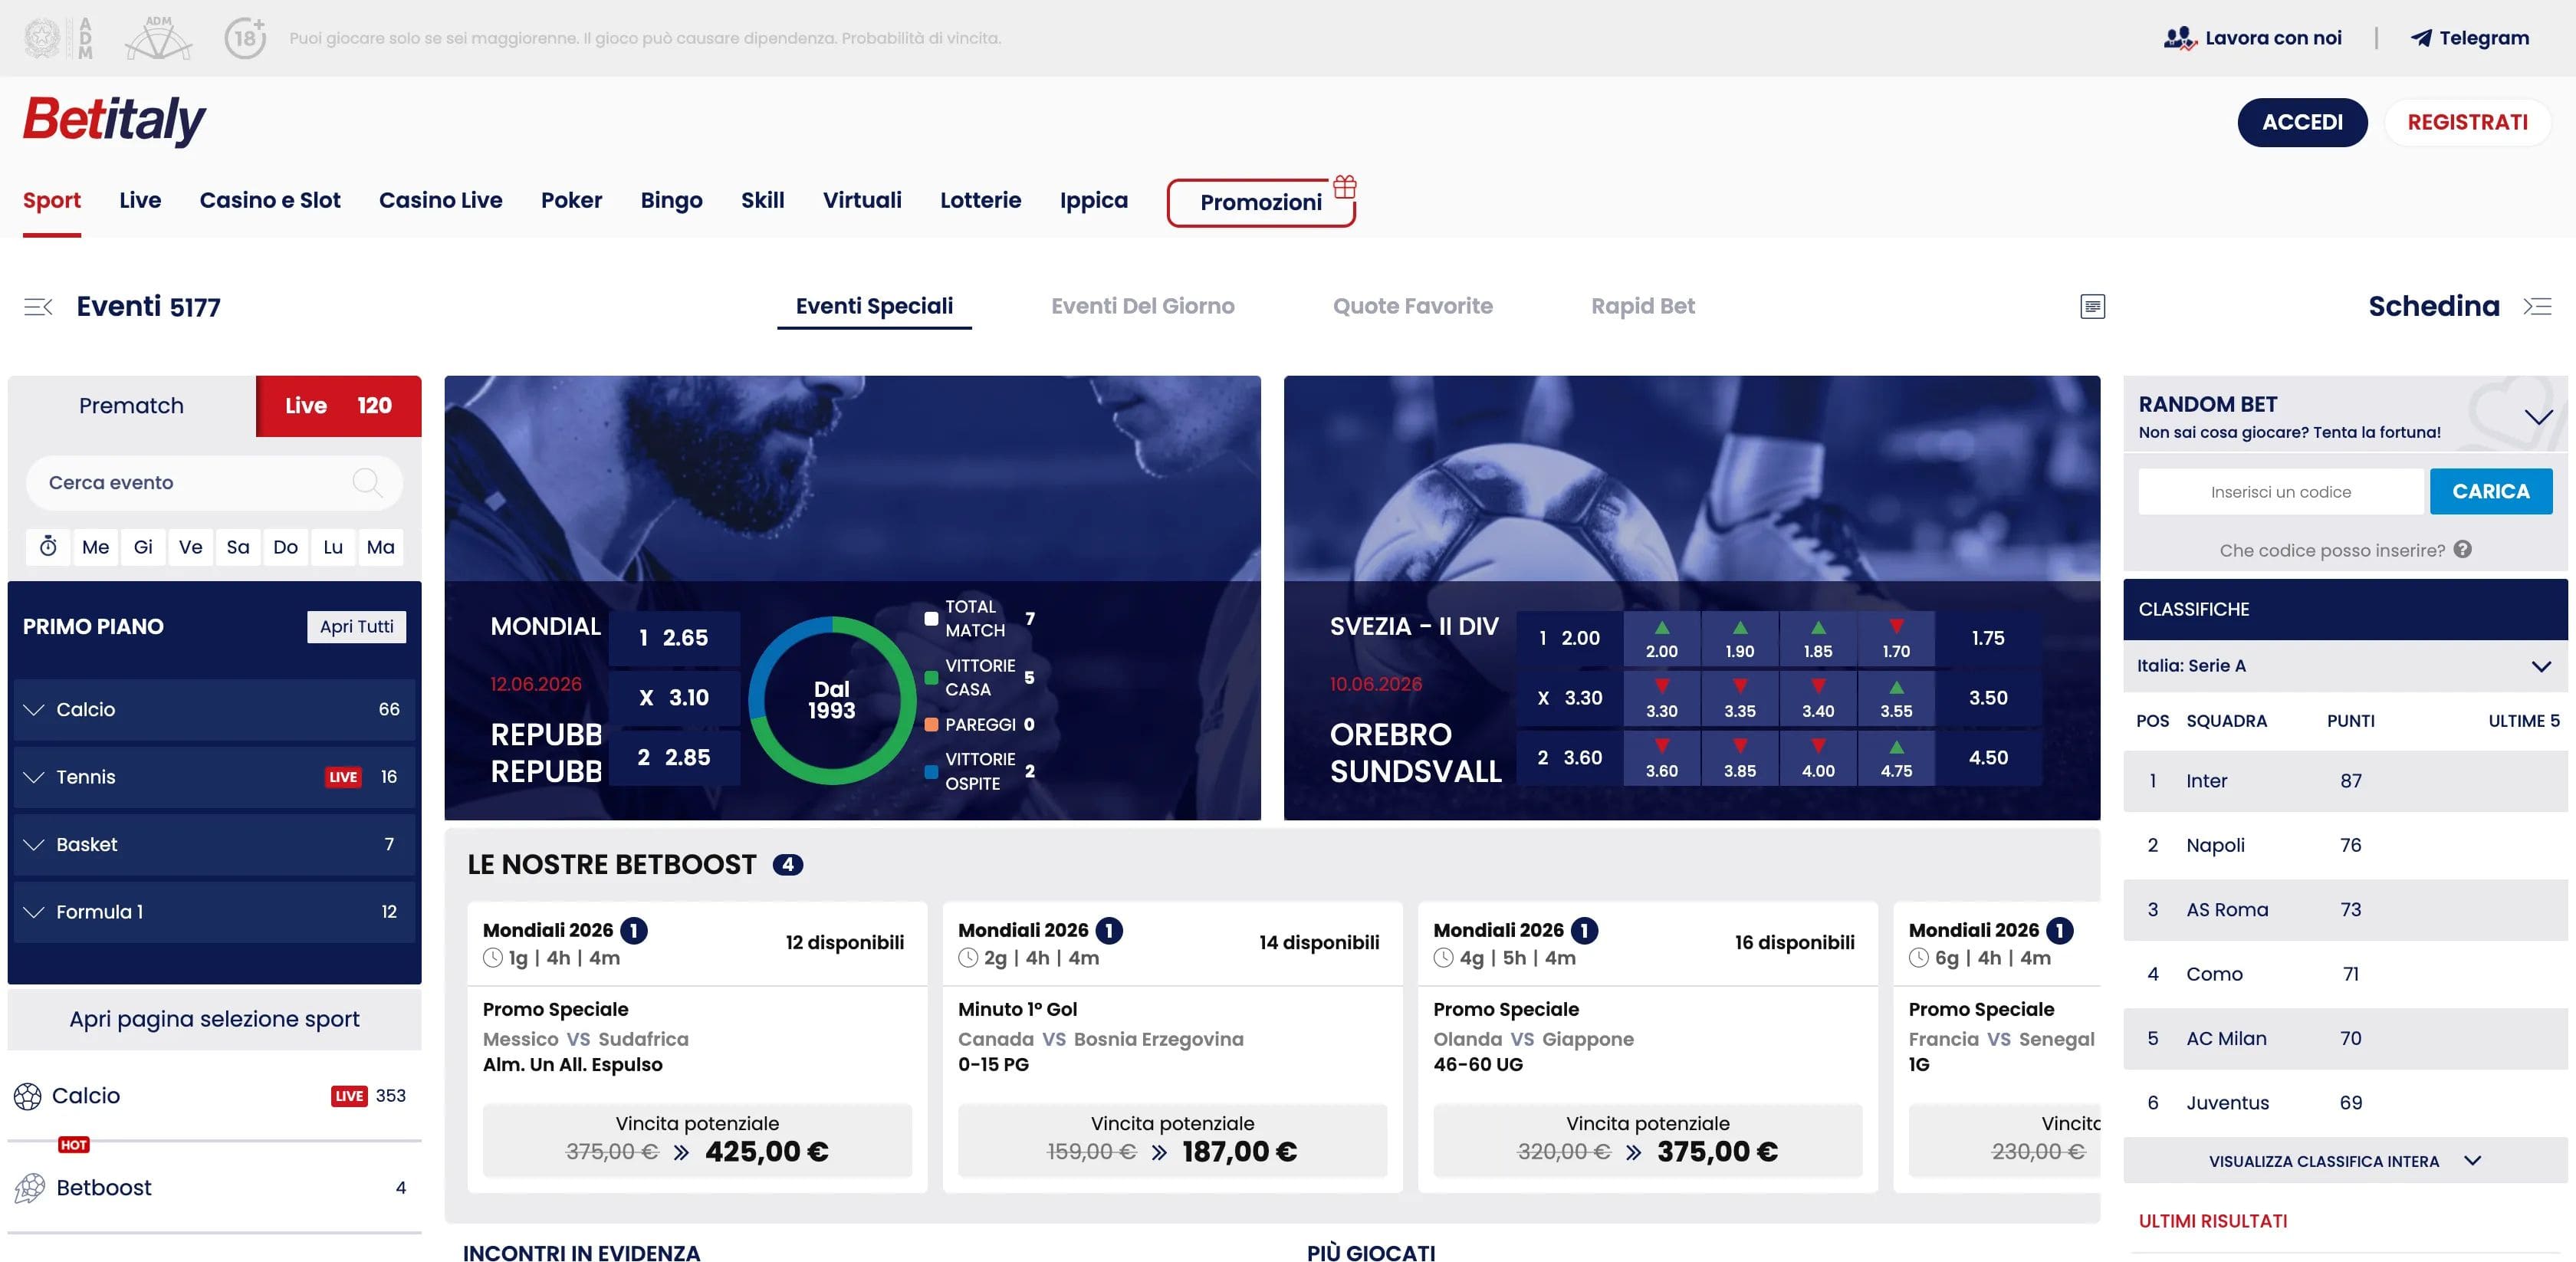2576x1262 pixels.
Task: Open Apri pagina selezione sport link
Action: click(214, 1019)
